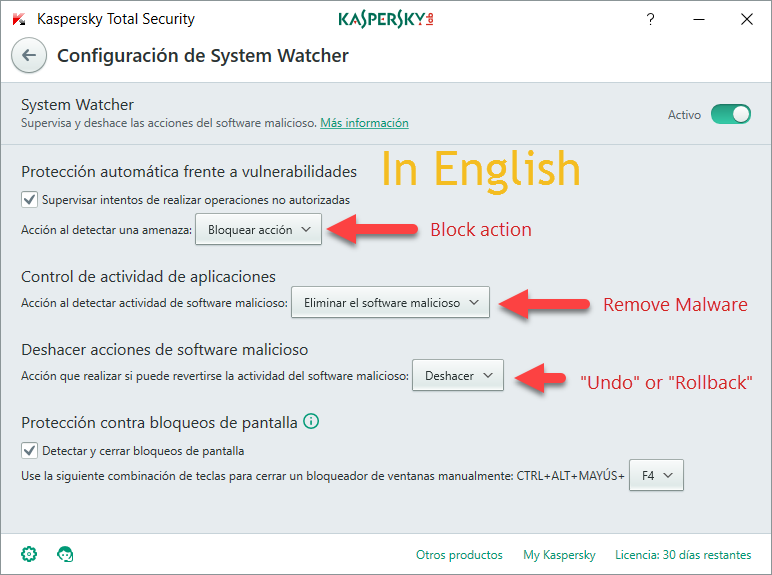772x575 pixels.
Task: Click the help question mark icon
Action: coord(650,19)
